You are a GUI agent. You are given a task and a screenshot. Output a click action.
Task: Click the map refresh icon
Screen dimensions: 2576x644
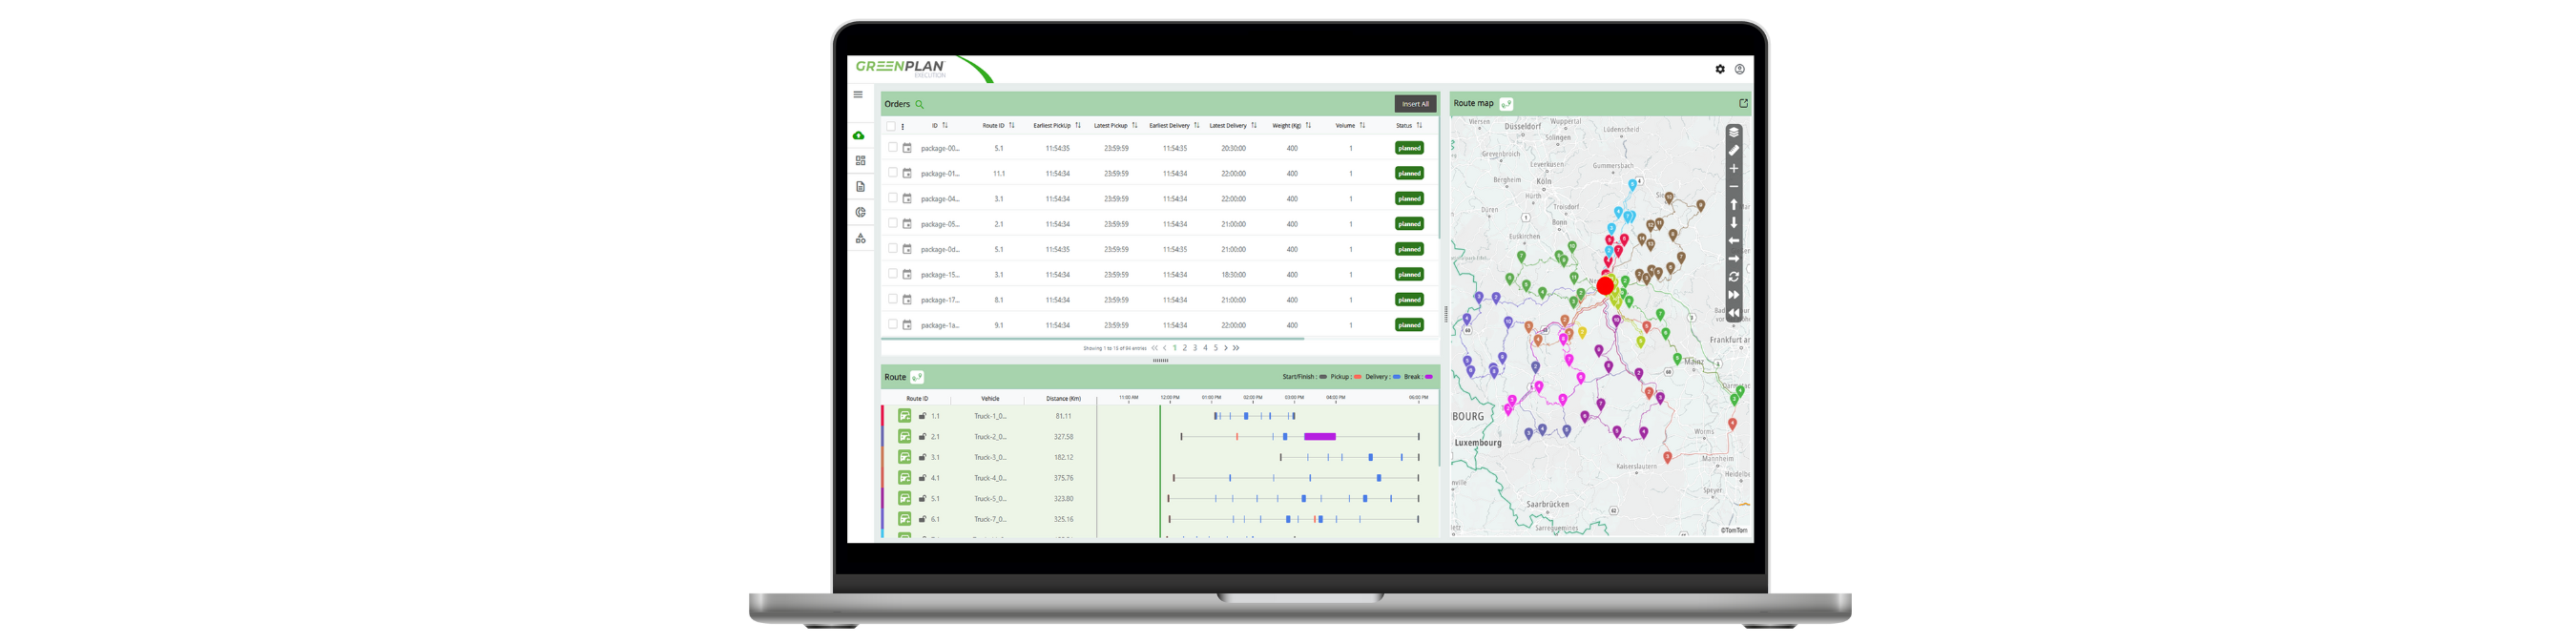(1734, 277)
